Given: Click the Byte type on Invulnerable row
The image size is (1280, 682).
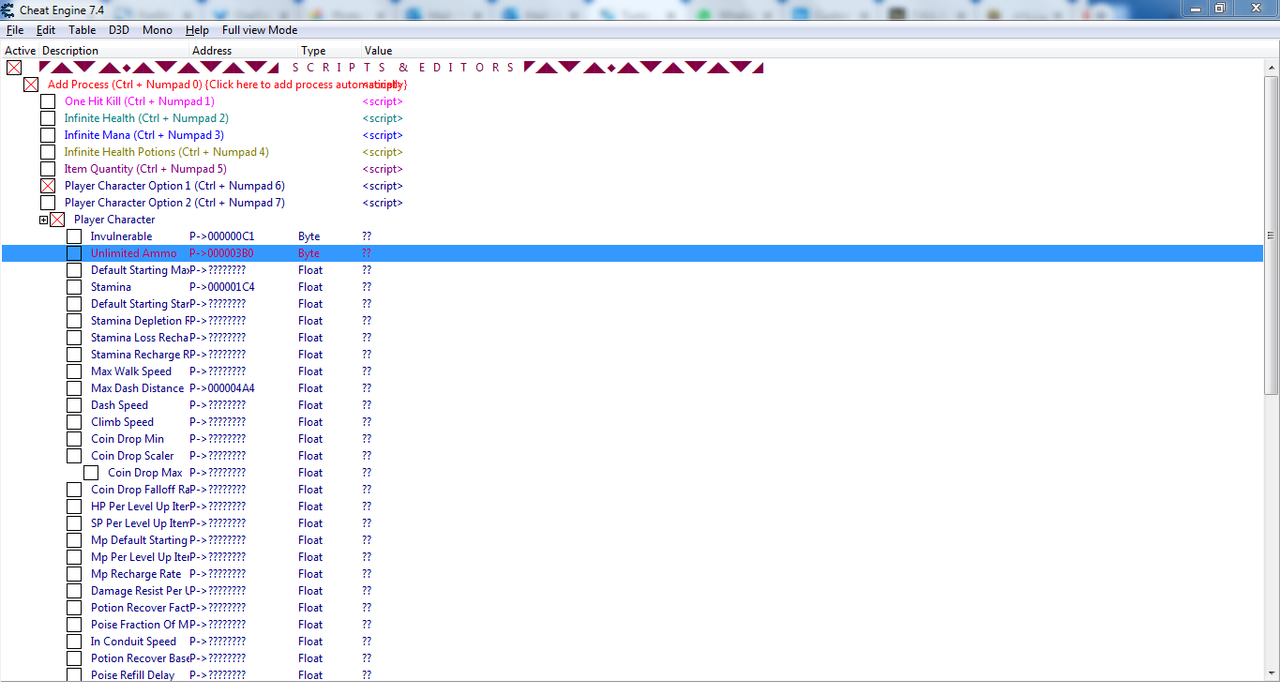Looking at the screenshot, I should point(309,237).
